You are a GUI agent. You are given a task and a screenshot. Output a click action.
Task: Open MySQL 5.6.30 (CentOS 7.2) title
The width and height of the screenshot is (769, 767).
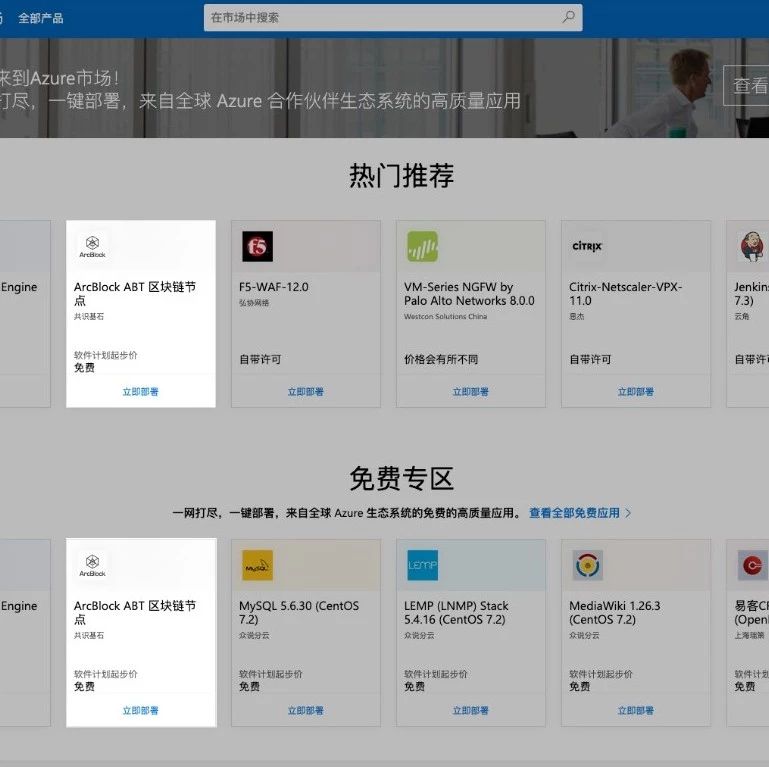(299, 613)
